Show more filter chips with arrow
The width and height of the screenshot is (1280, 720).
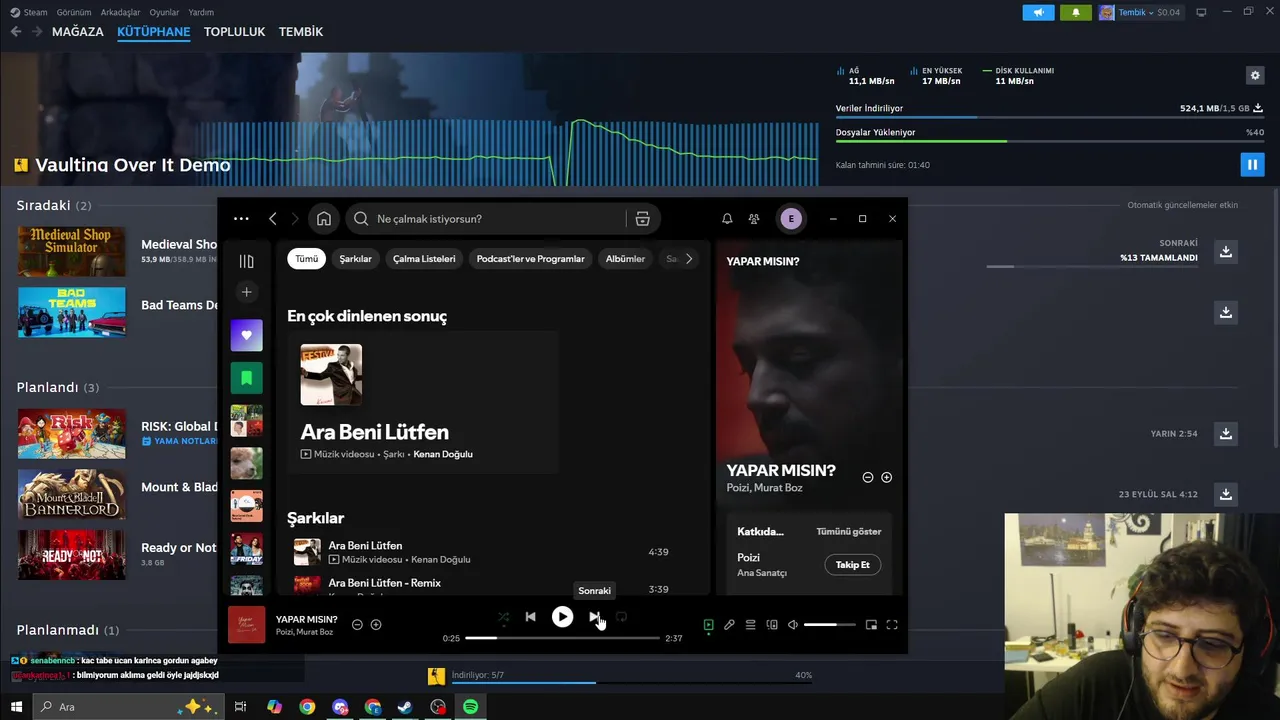point(688,259)
